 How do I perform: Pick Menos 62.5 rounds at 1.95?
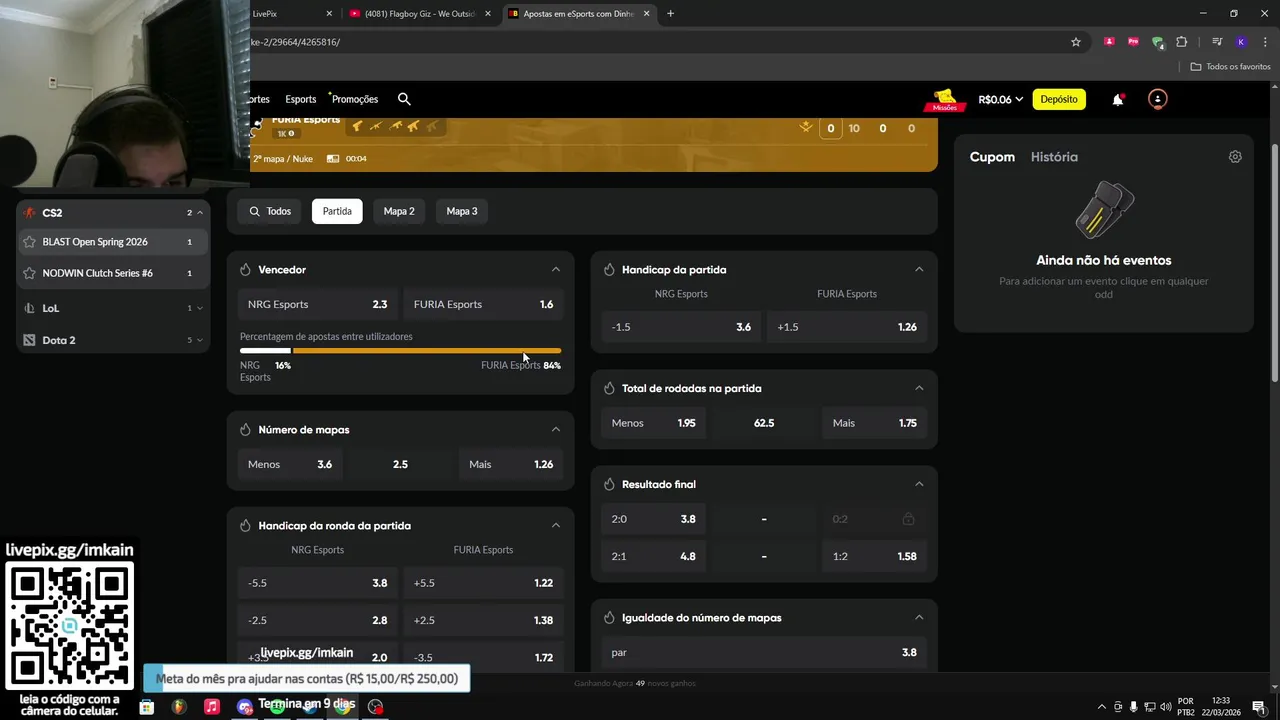pos(654,423)
